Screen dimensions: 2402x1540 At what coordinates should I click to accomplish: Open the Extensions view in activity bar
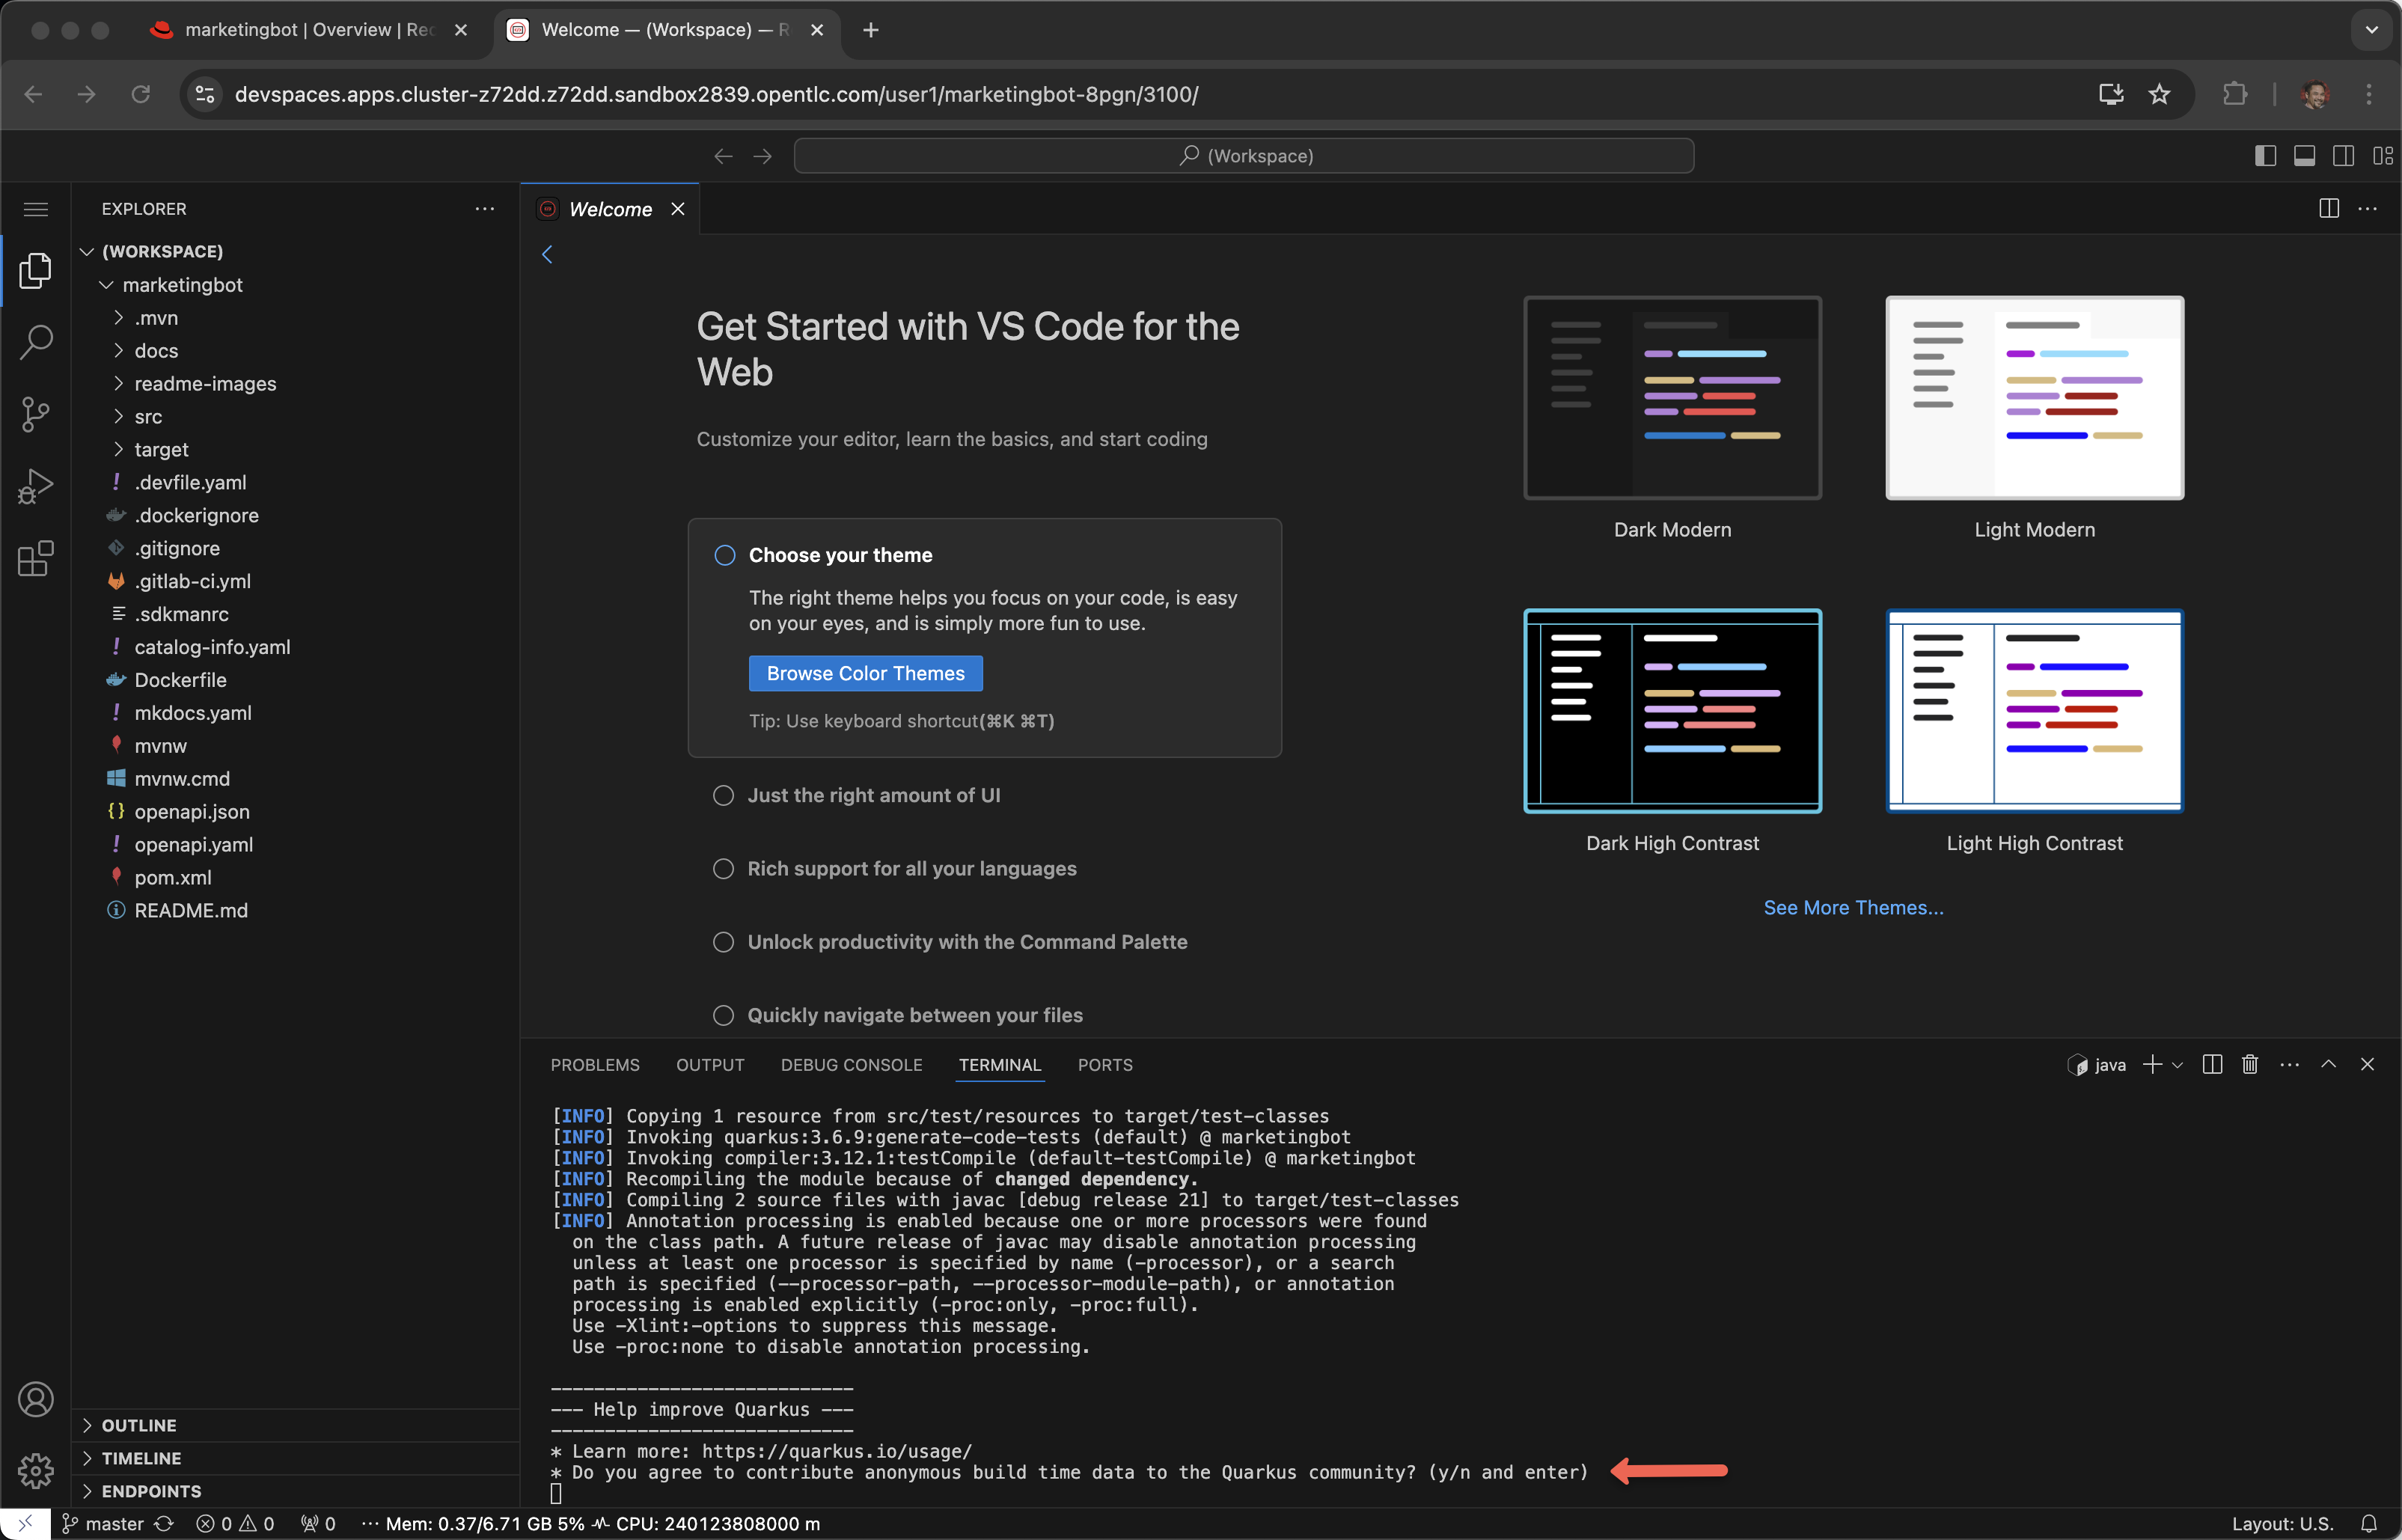35,559
